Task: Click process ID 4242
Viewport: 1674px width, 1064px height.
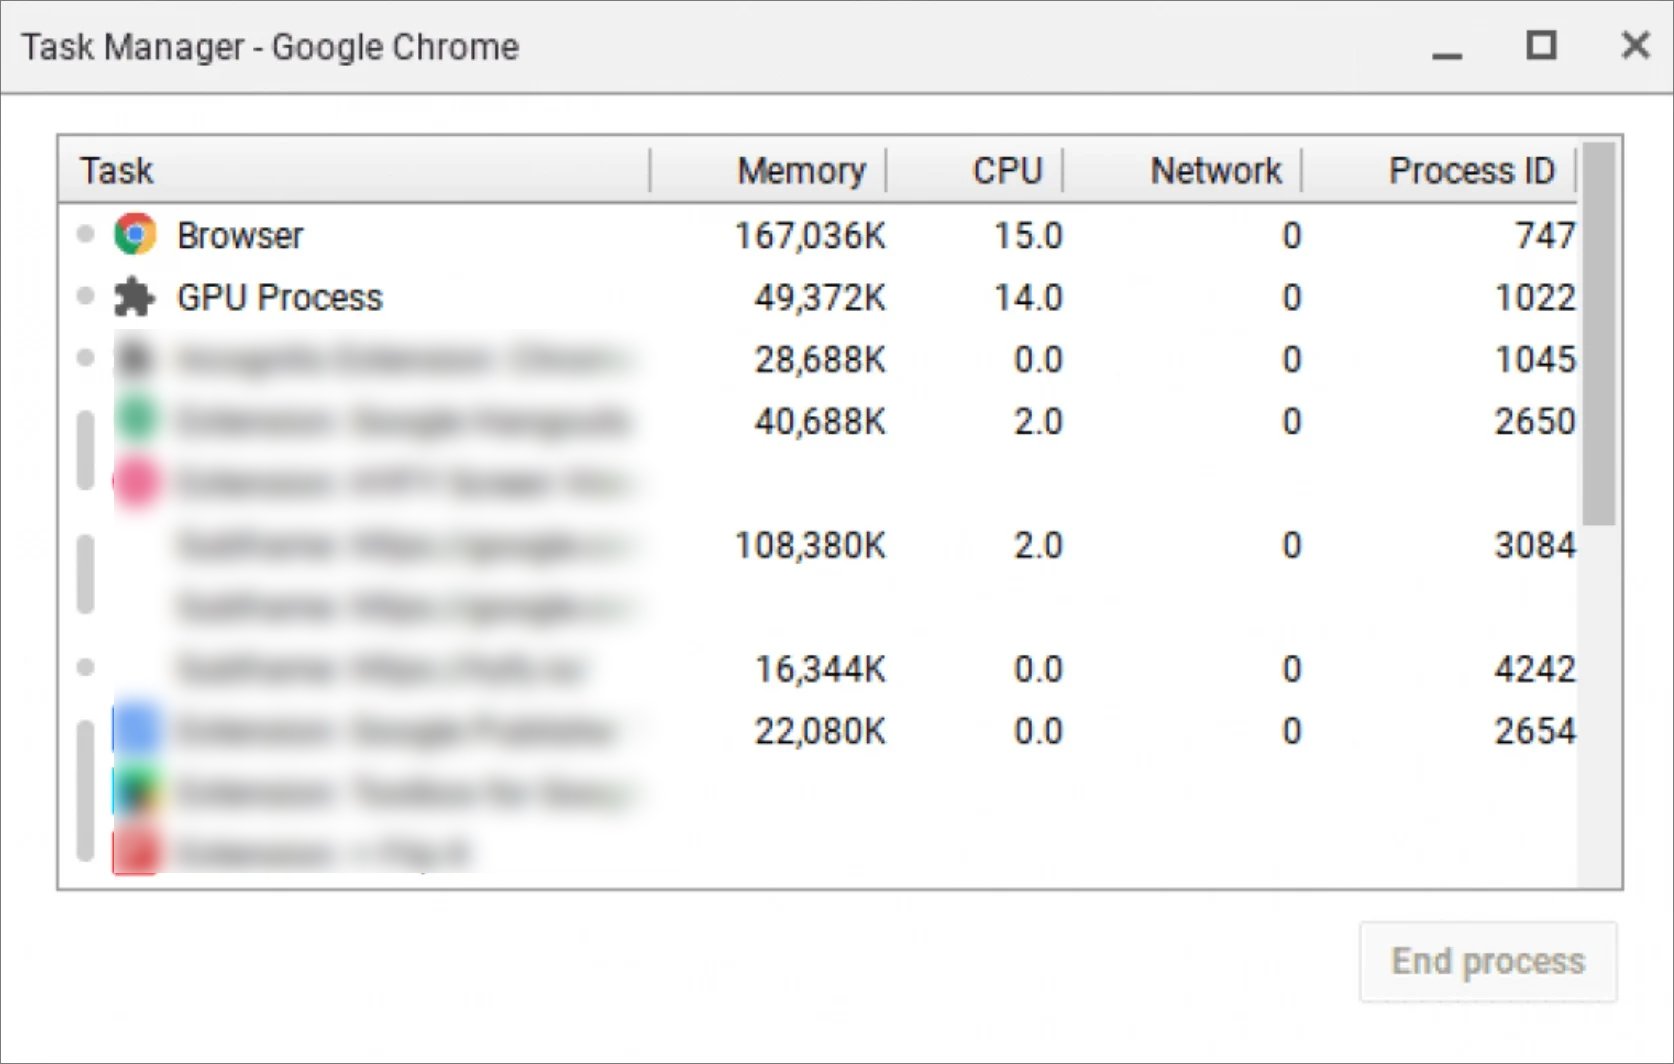Action: tap(1535, 670)
